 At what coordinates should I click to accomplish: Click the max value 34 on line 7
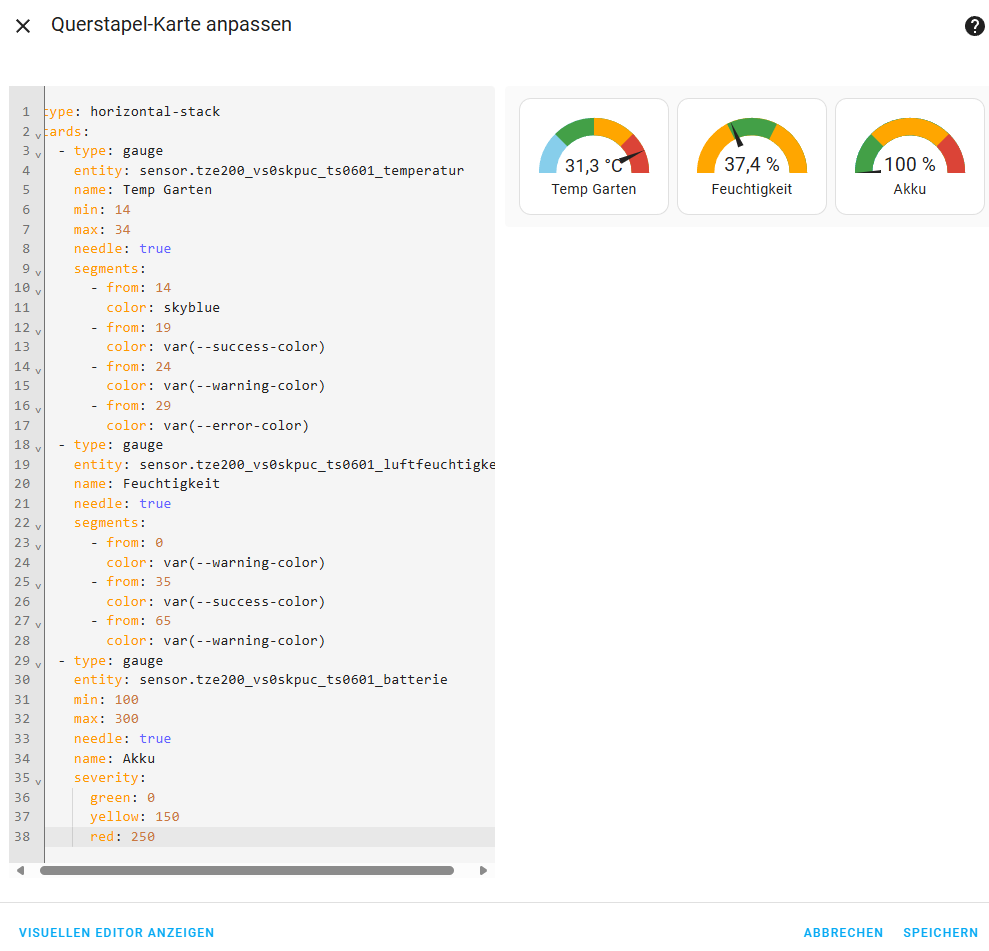tap(122, 230)
